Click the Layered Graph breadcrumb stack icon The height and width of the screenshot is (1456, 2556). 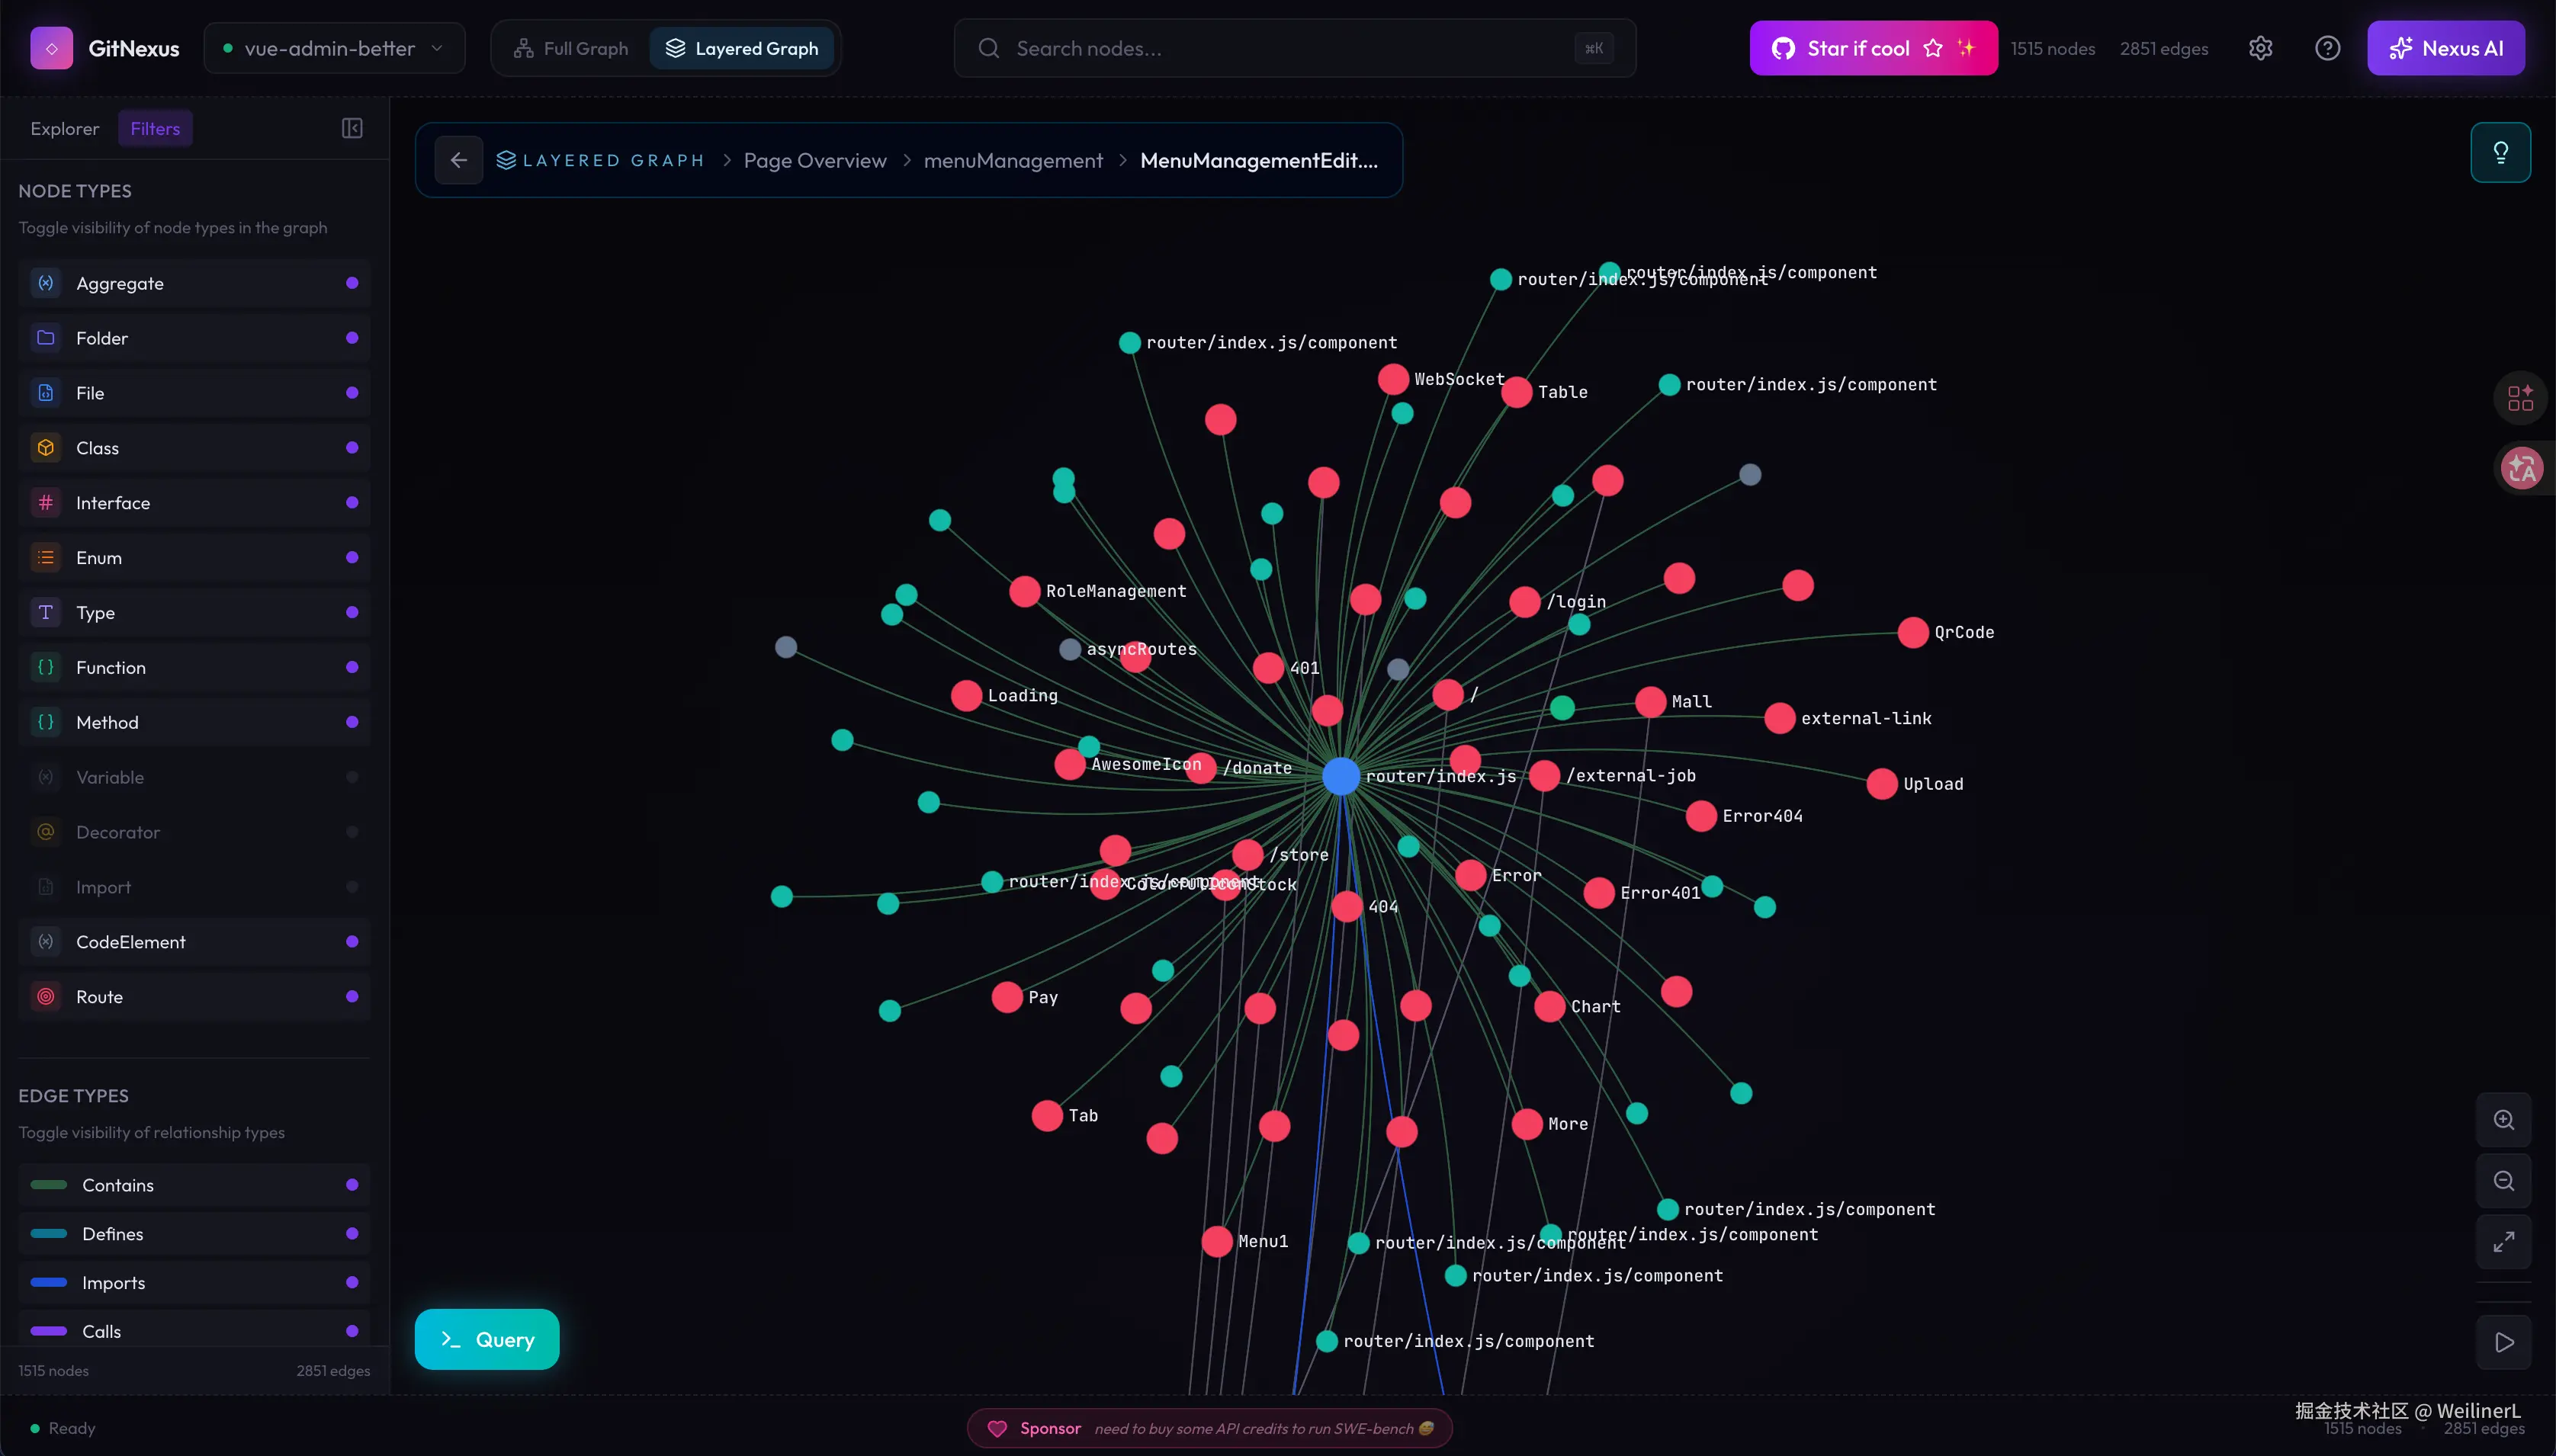pyautogui.click(x=506, y=160)
